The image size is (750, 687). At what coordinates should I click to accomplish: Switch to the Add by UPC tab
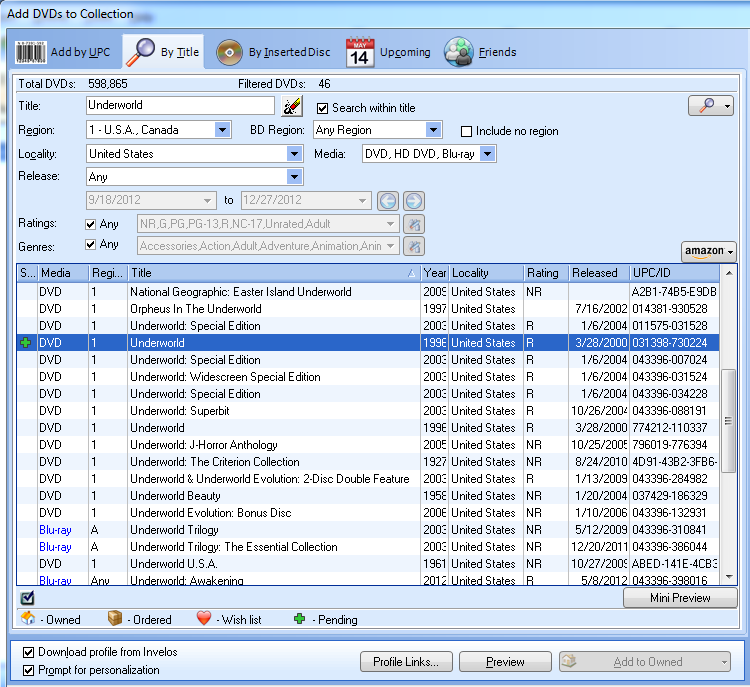coord(64,52)
